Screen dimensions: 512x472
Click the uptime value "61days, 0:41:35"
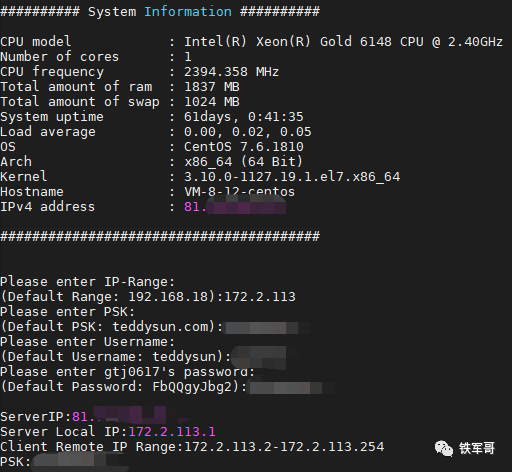pos(244,117)
